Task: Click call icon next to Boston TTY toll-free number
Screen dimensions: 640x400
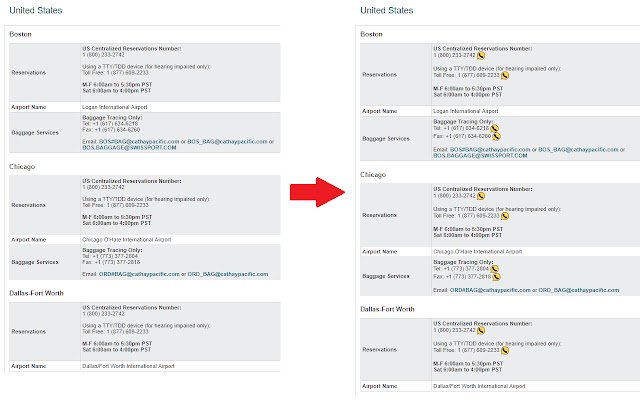Action: pos(505,76)
